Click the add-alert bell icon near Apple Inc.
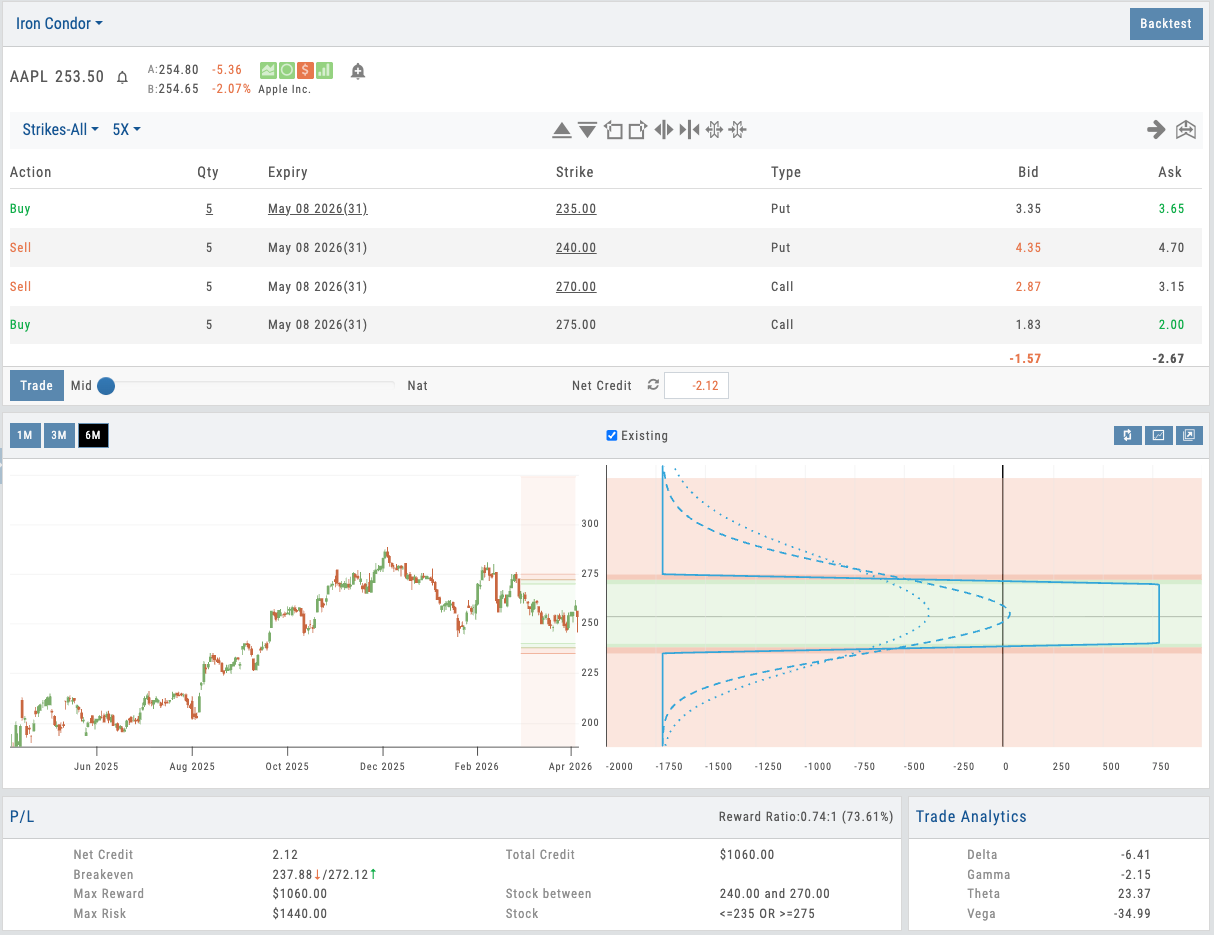The height and width of the screenshot is (935, 1214). 357,71
